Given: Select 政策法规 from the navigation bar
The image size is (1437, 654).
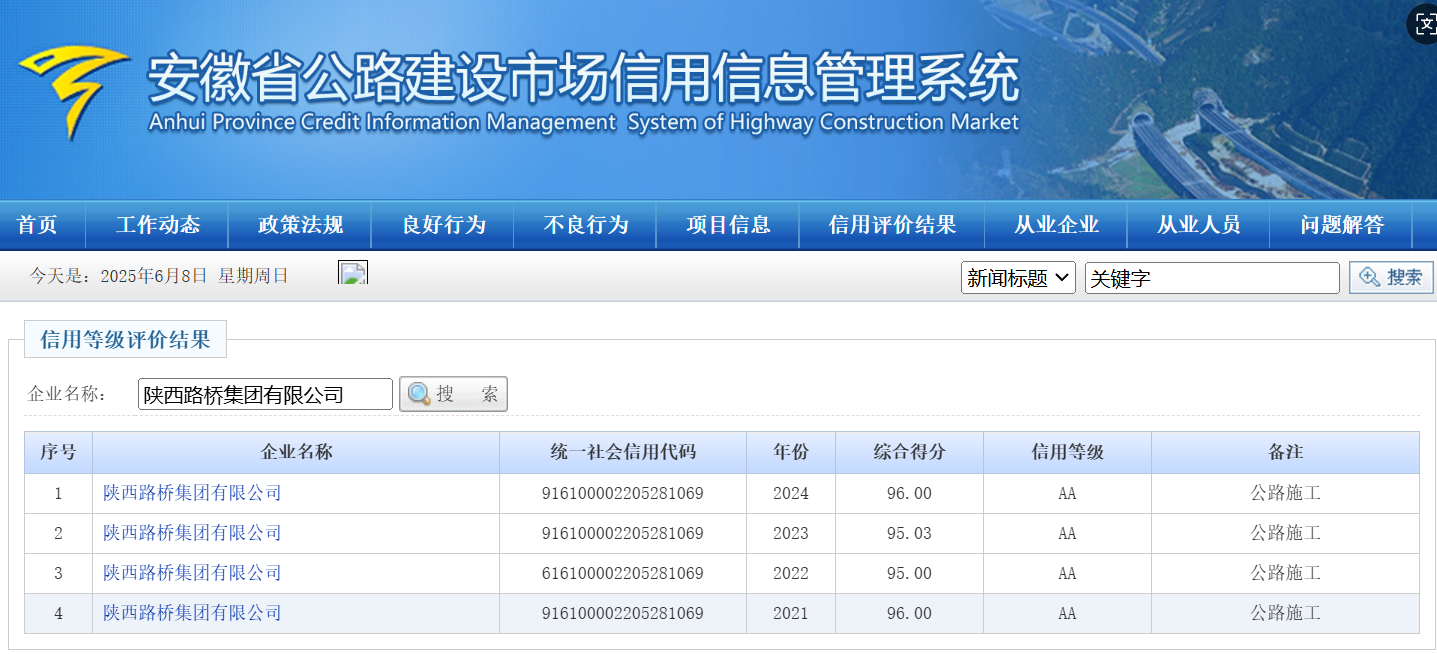Looking at the screenshot, I should 300,225.
